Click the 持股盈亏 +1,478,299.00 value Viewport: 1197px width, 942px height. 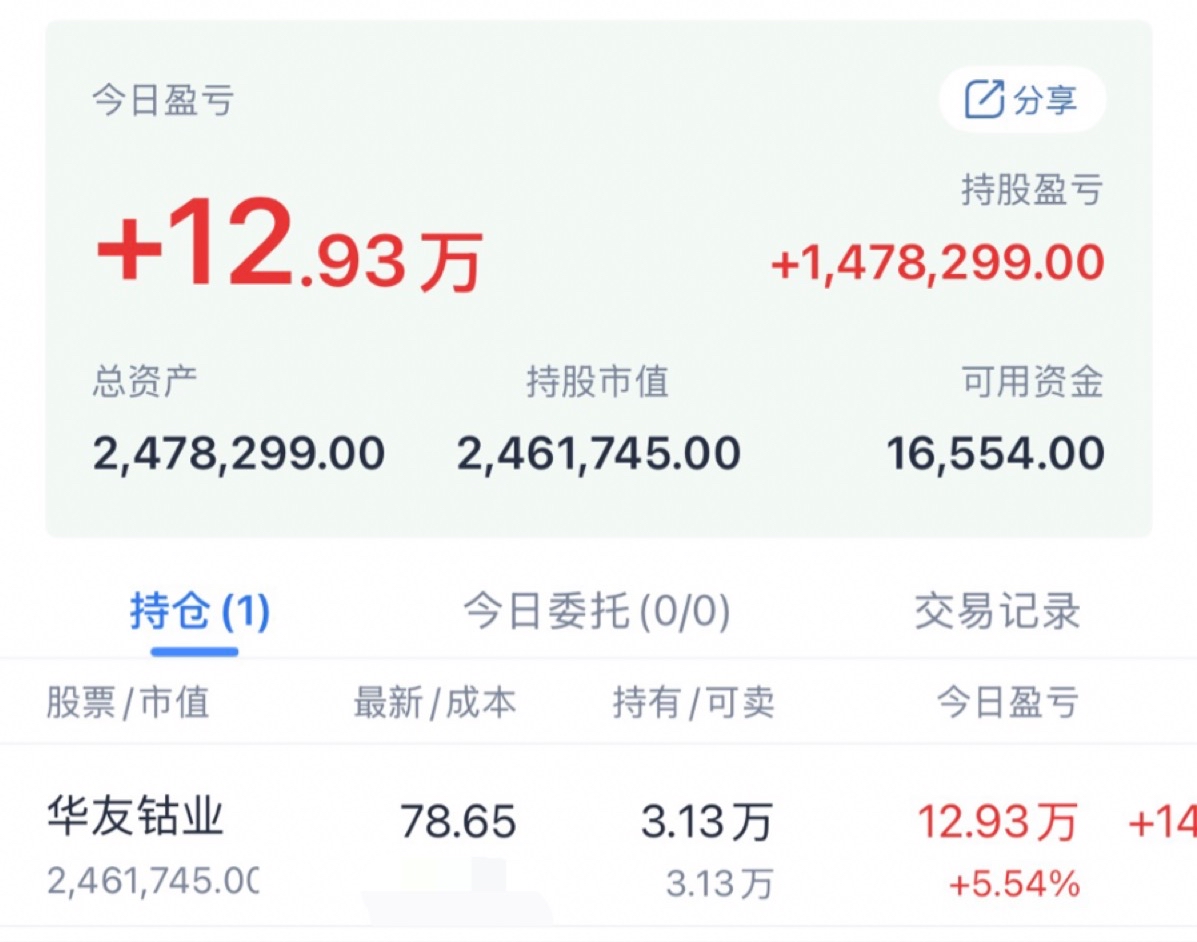tap(937, 263)
